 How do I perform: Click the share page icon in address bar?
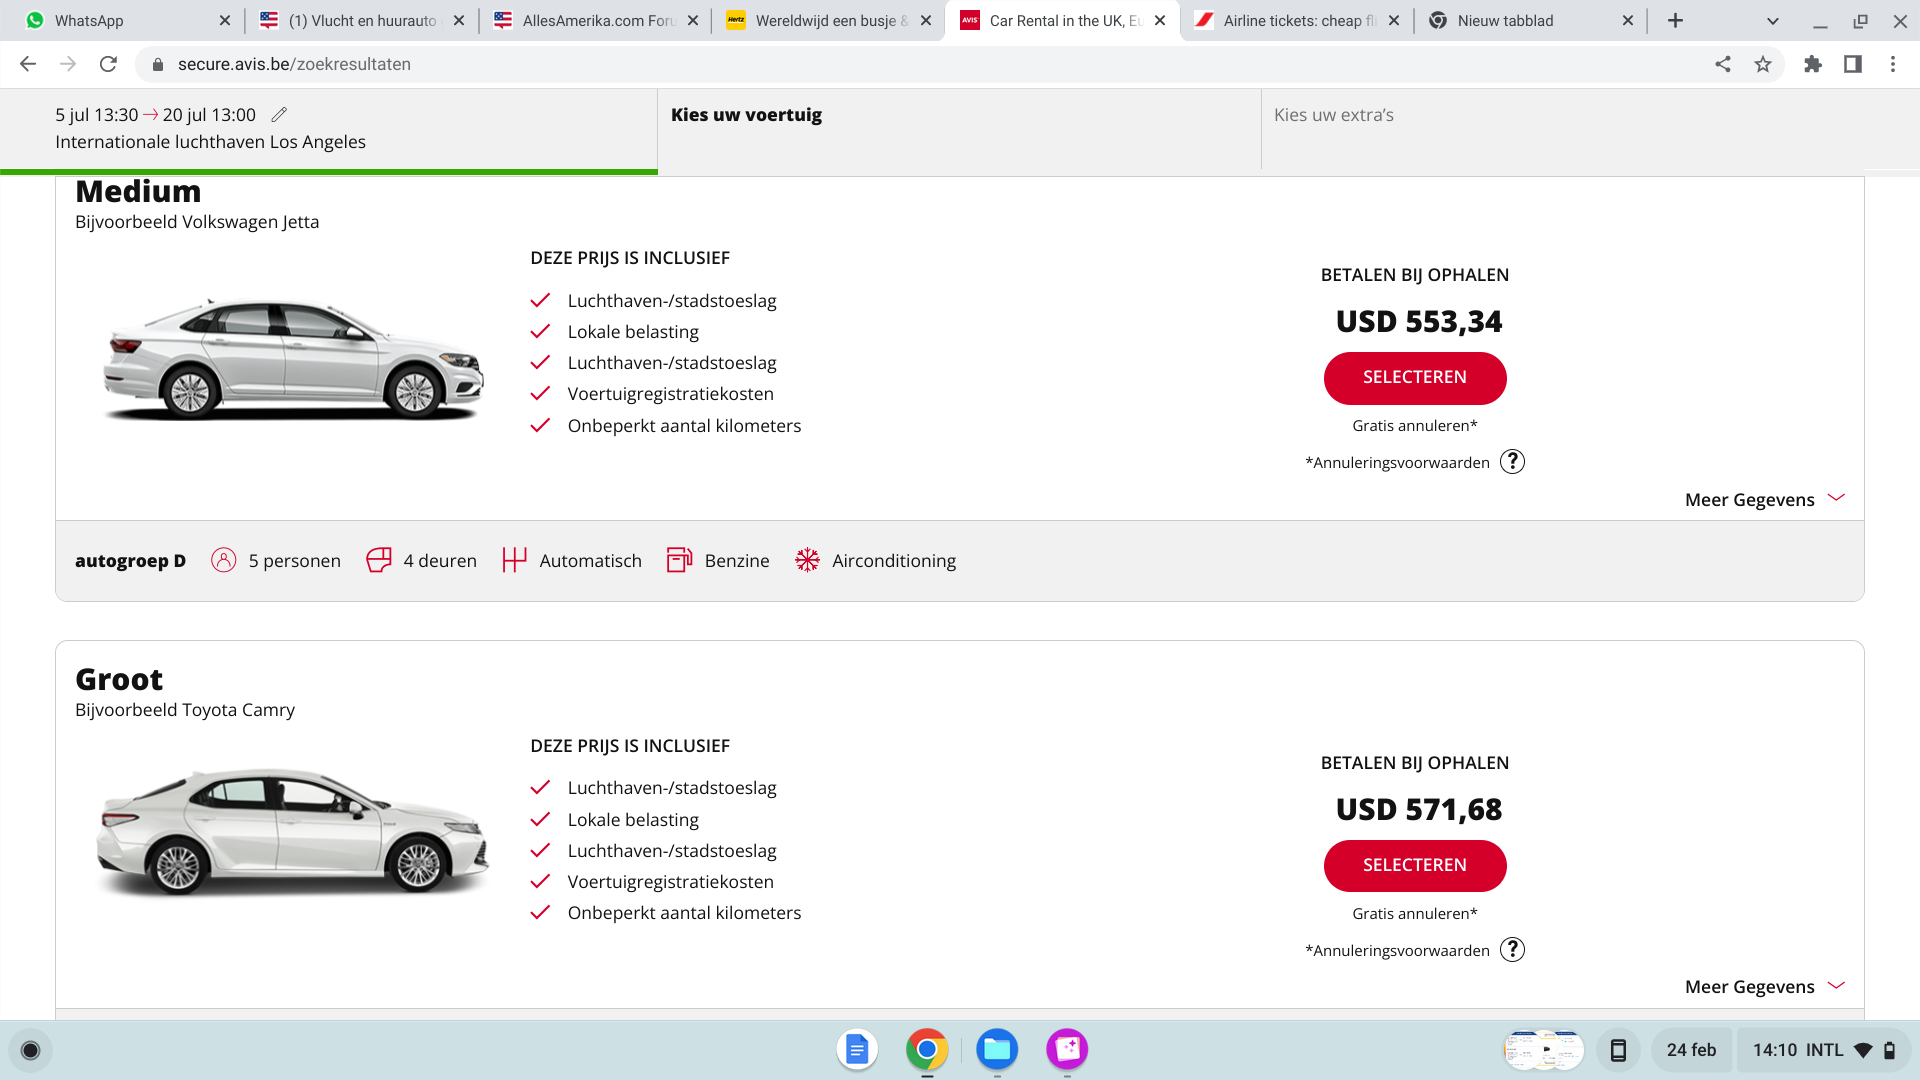[x=1723, y=64]
